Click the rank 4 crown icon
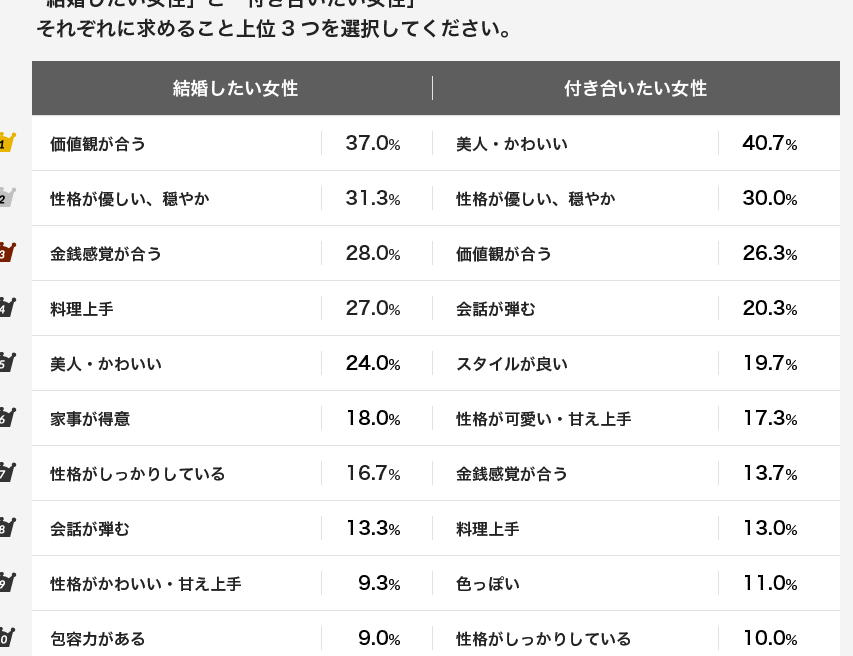This screenshot has height=656, width=853. pyautogui.click(x=6, y=308)
